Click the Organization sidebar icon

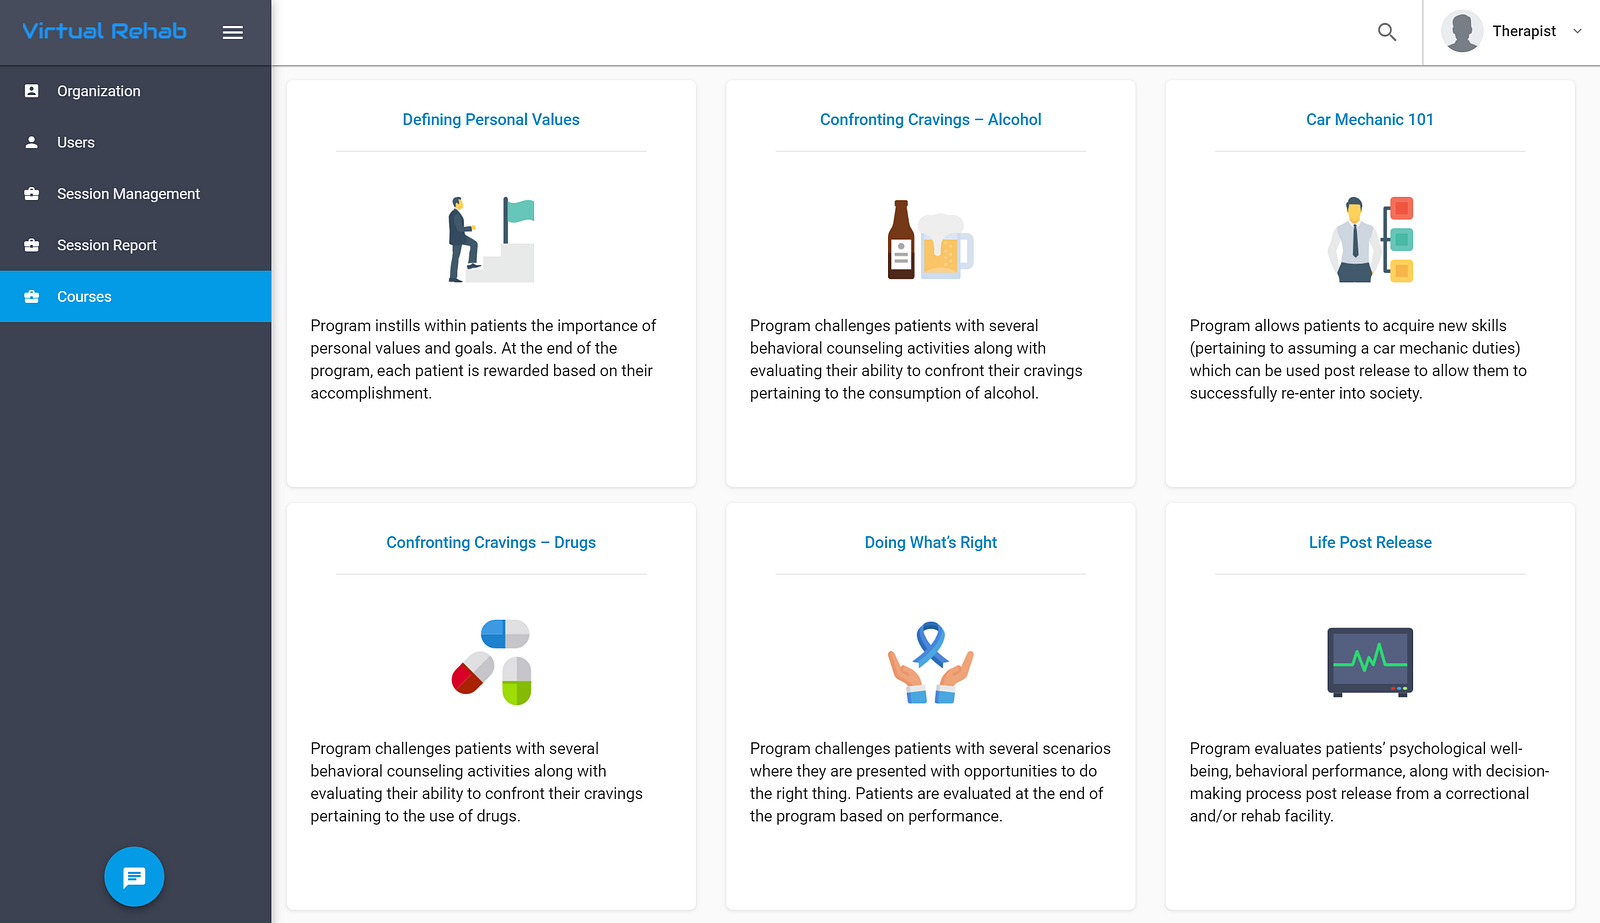[x=32, y=91]
